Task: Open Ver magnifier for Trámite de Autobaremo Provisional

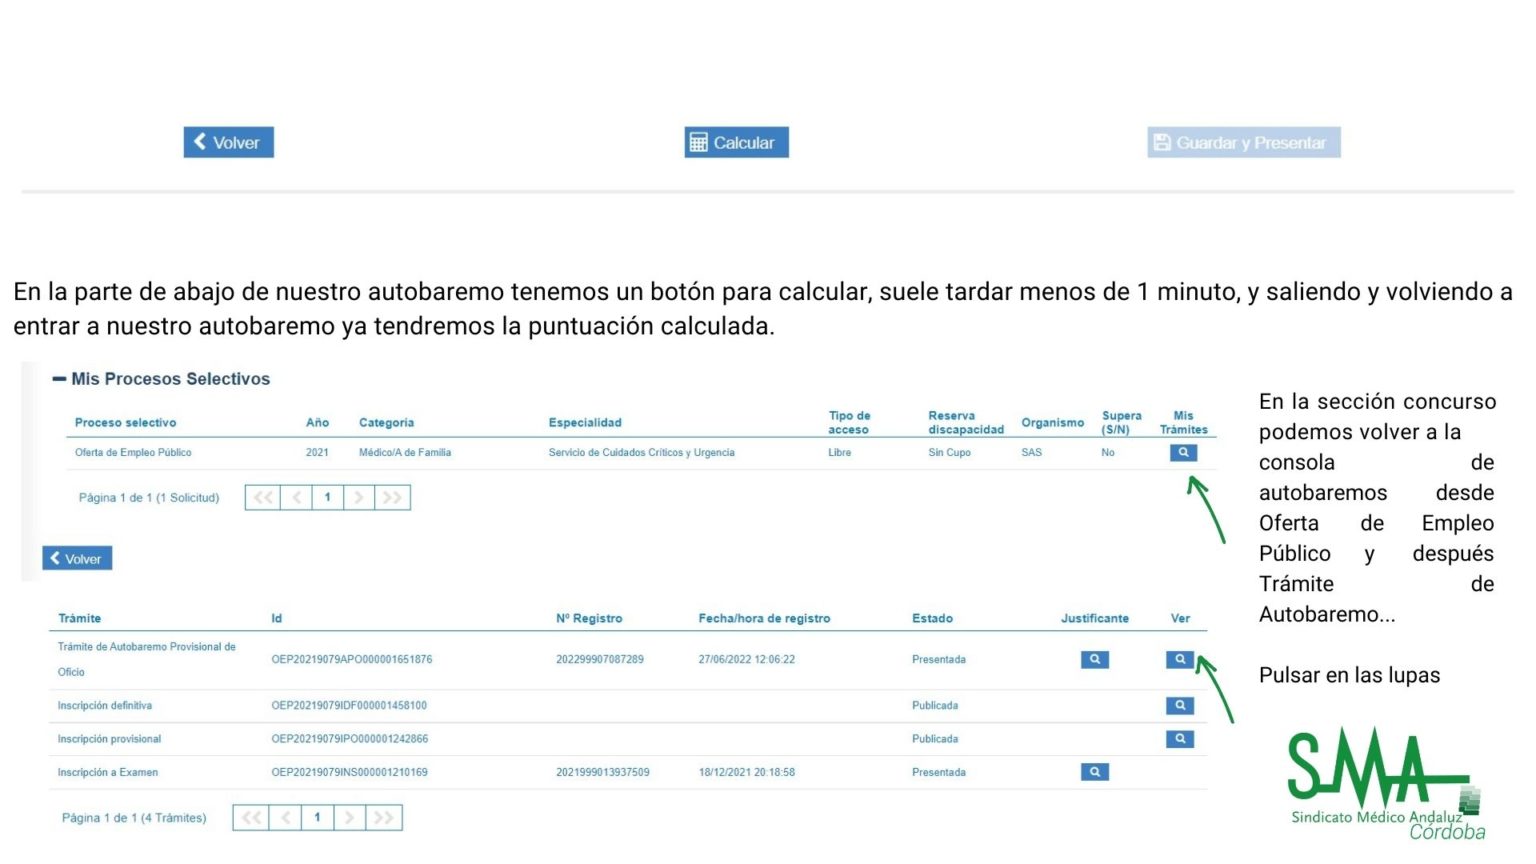Action: click(x=1179, y=659)
